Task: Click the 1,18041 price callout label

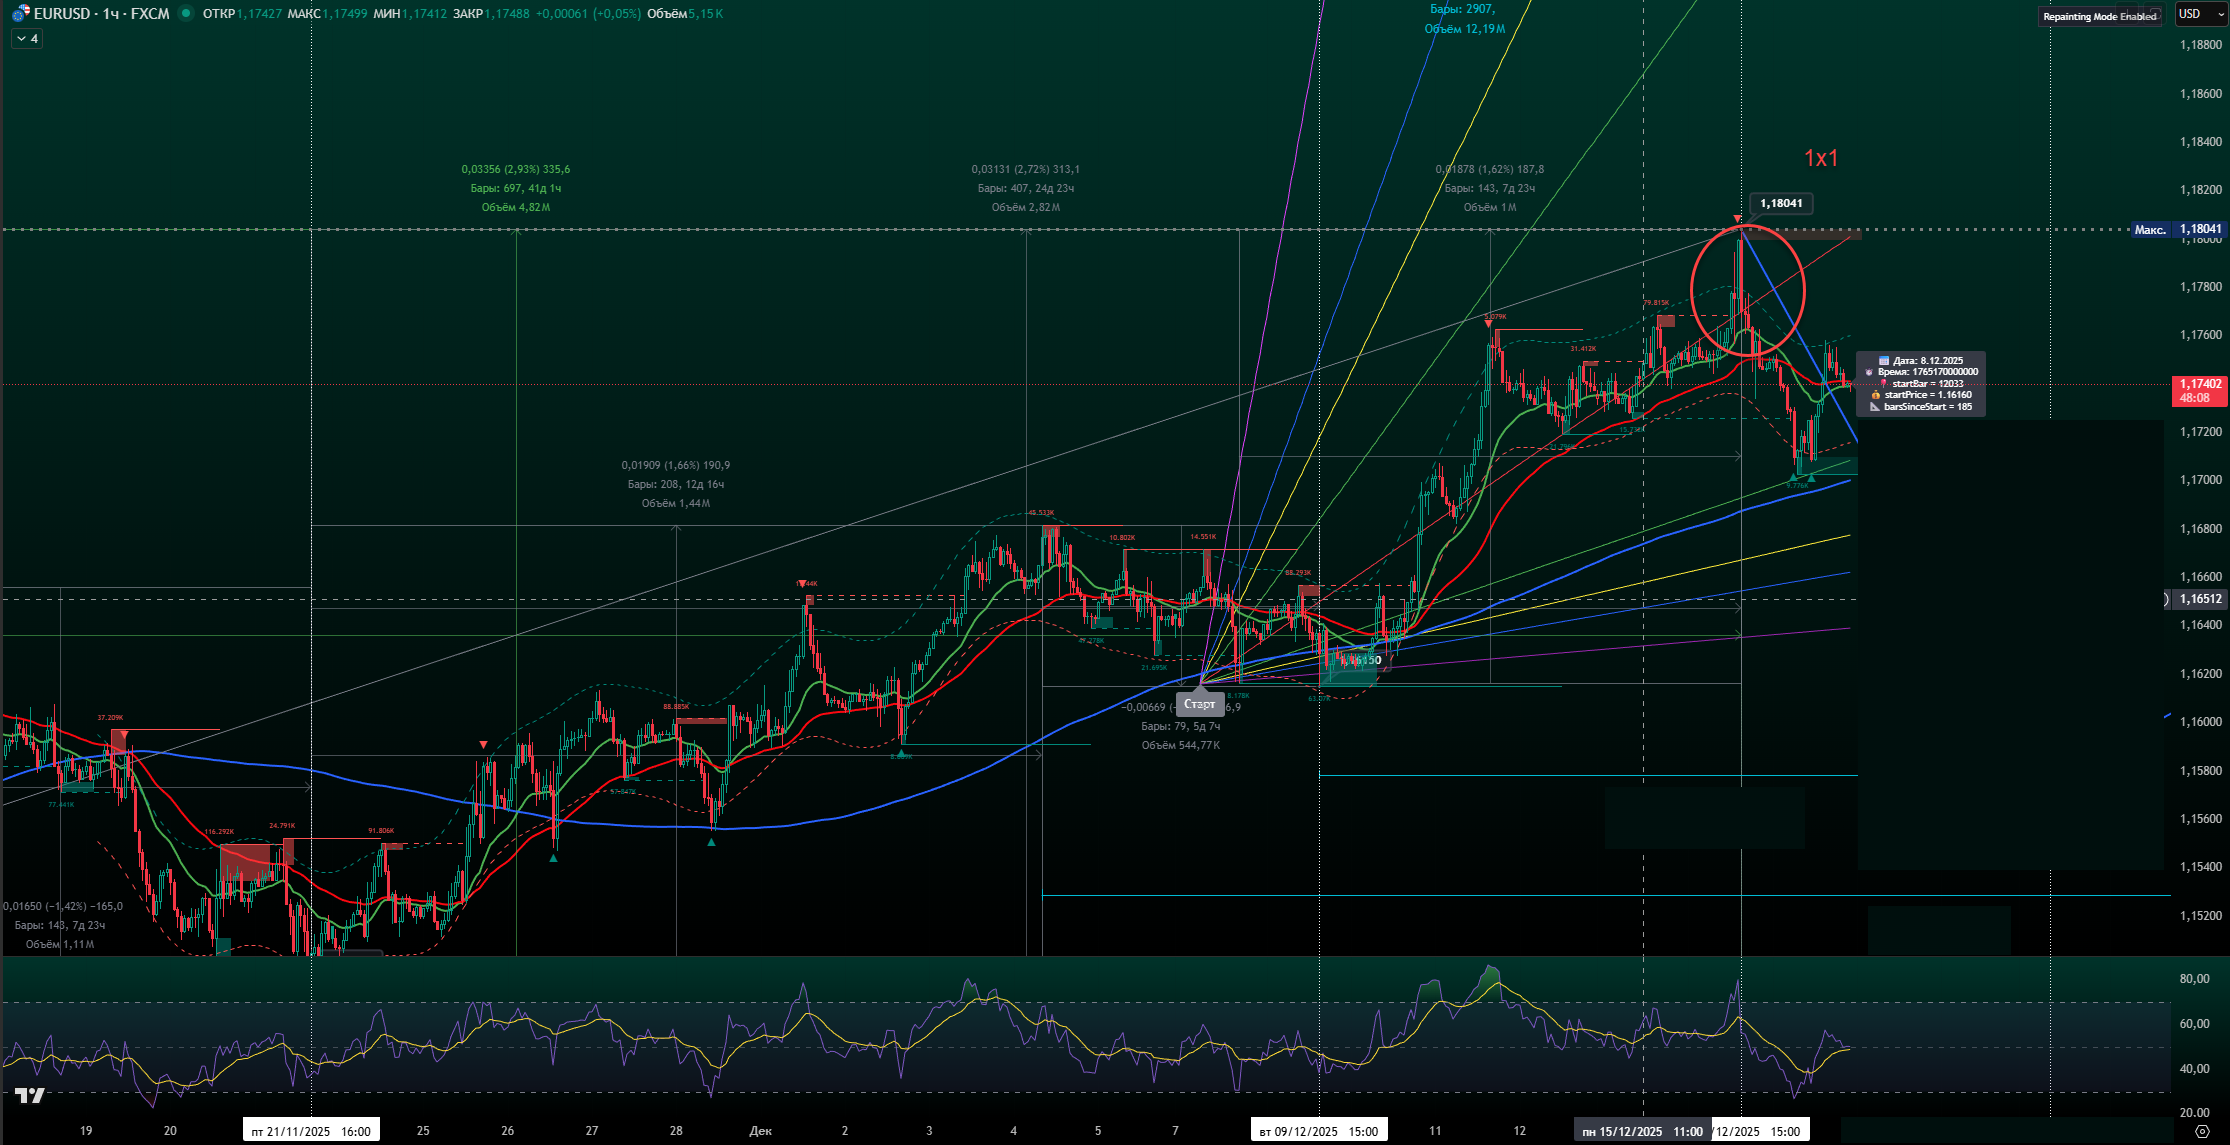Action: coord(1781,203)
